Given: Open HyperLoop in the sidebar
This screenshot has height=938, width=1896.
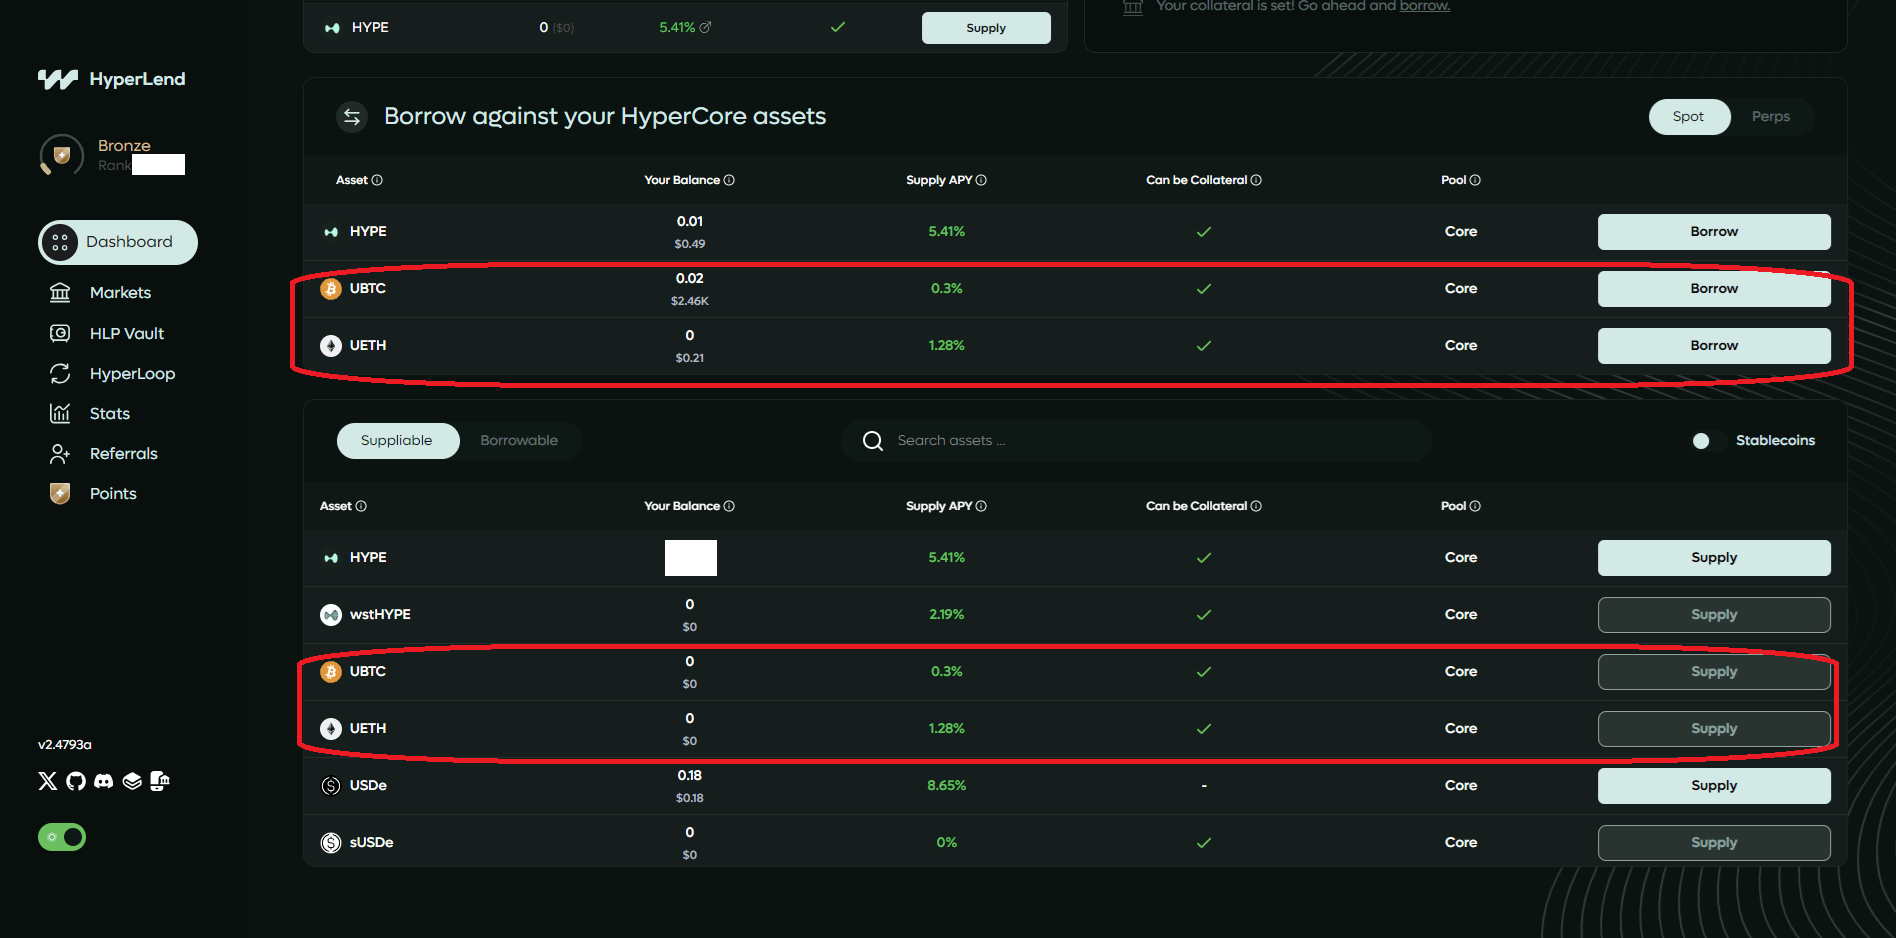Looking at the screenshot, I should 112,373.
